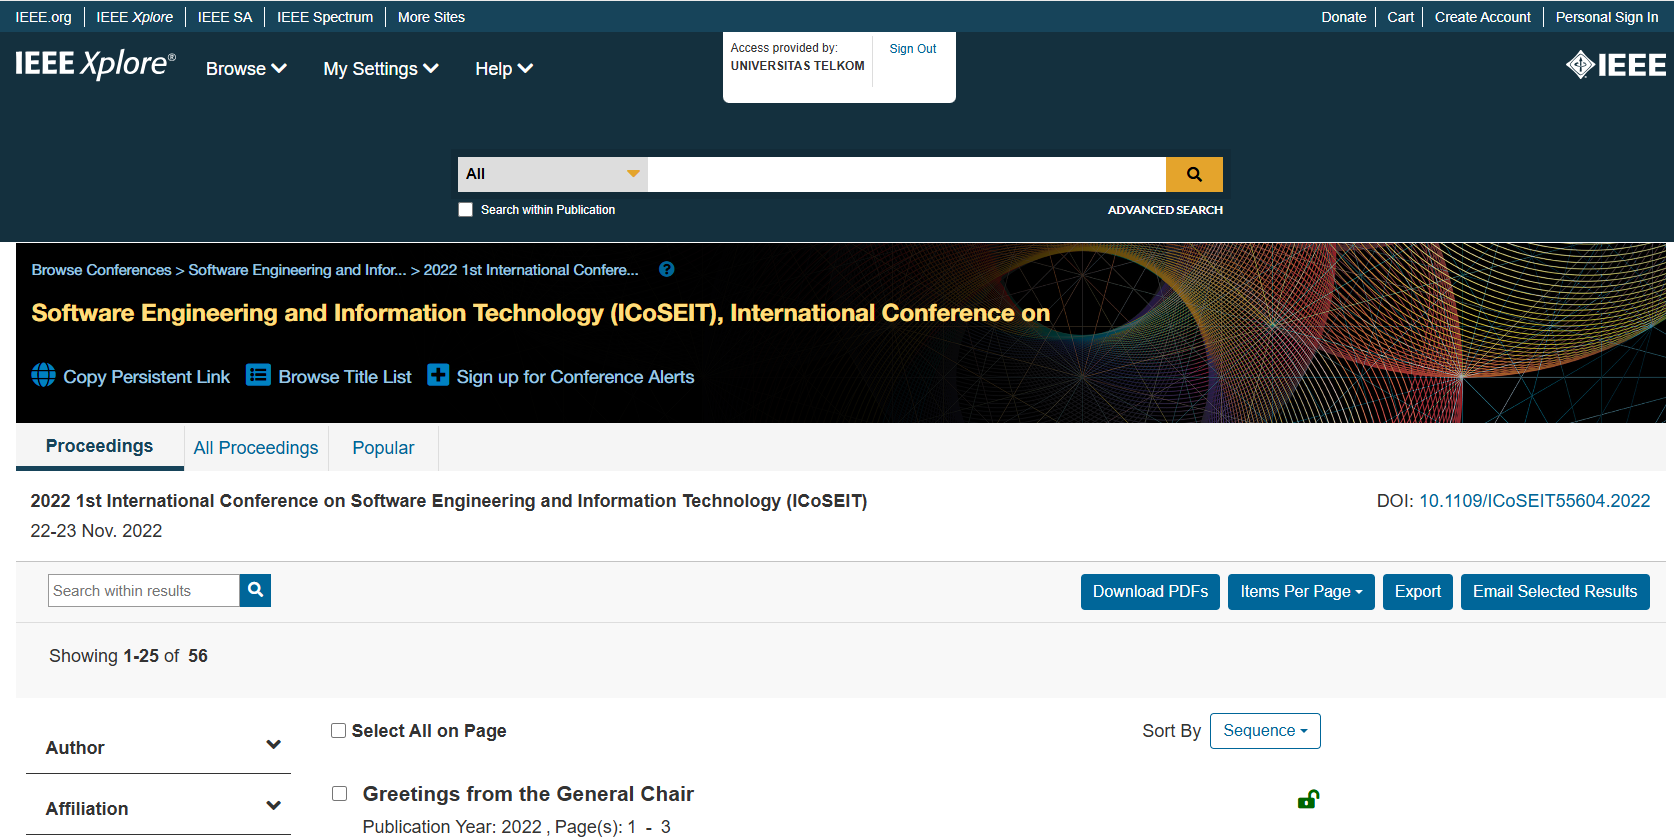Click the Browse Title List icon
Screen dimensions: 1674x840
coord(258,375)
